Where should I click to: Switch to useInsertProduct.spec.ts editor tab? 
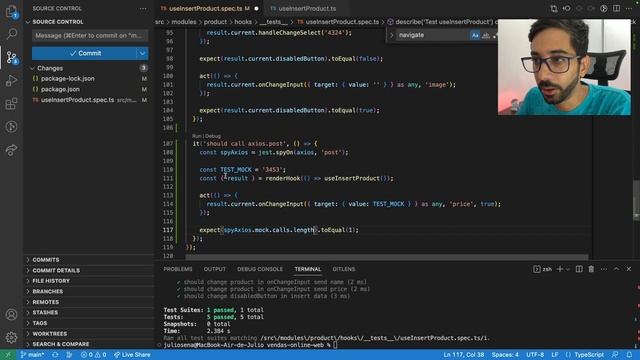(x=209, y=8)
